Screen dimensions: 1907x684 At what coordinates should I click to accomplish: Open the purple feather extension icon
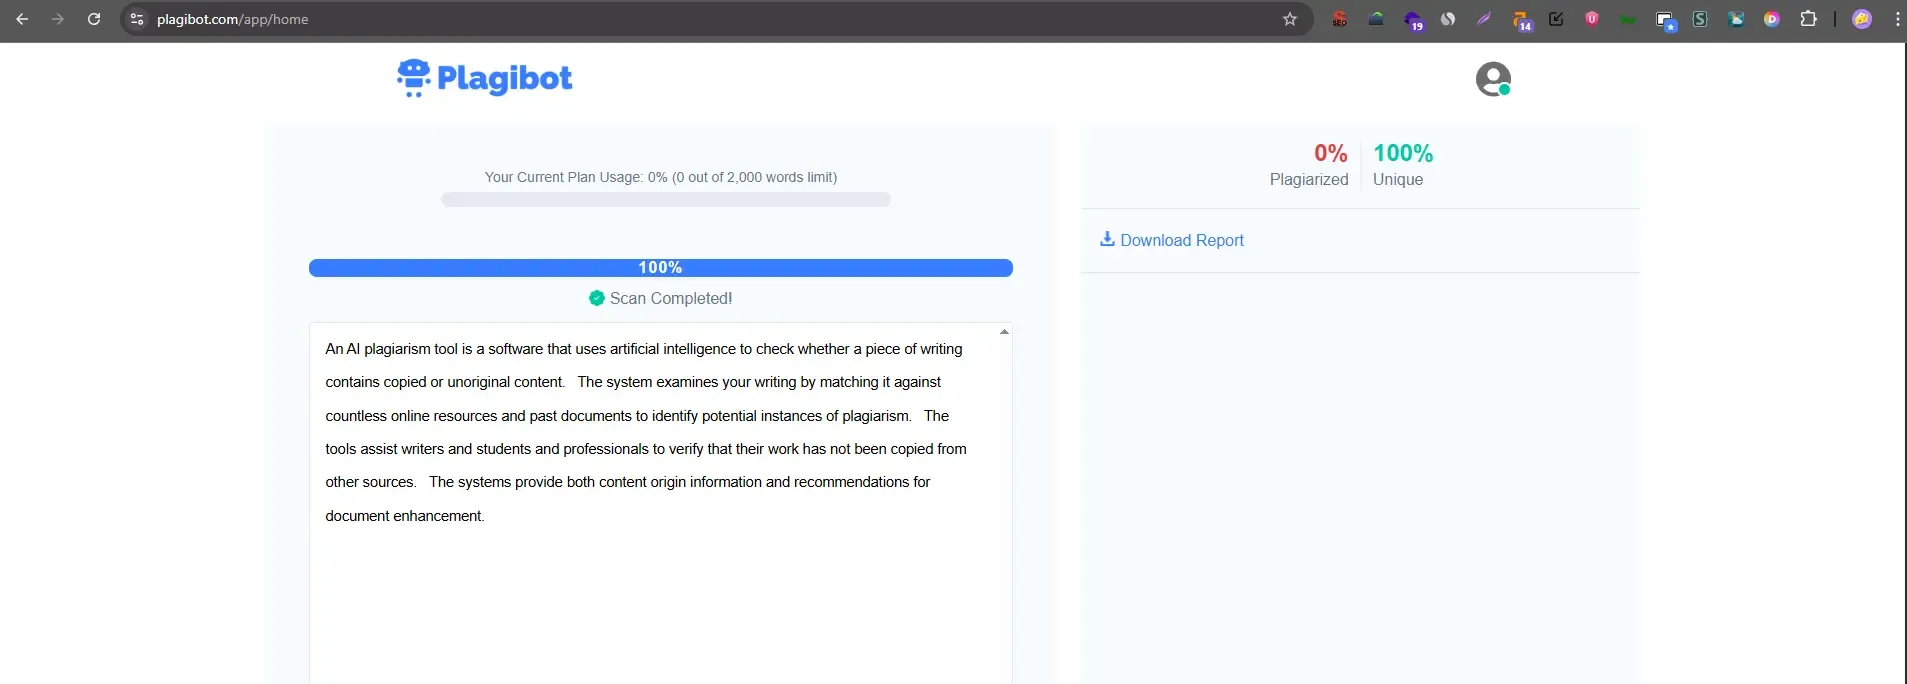point(1484,19)
